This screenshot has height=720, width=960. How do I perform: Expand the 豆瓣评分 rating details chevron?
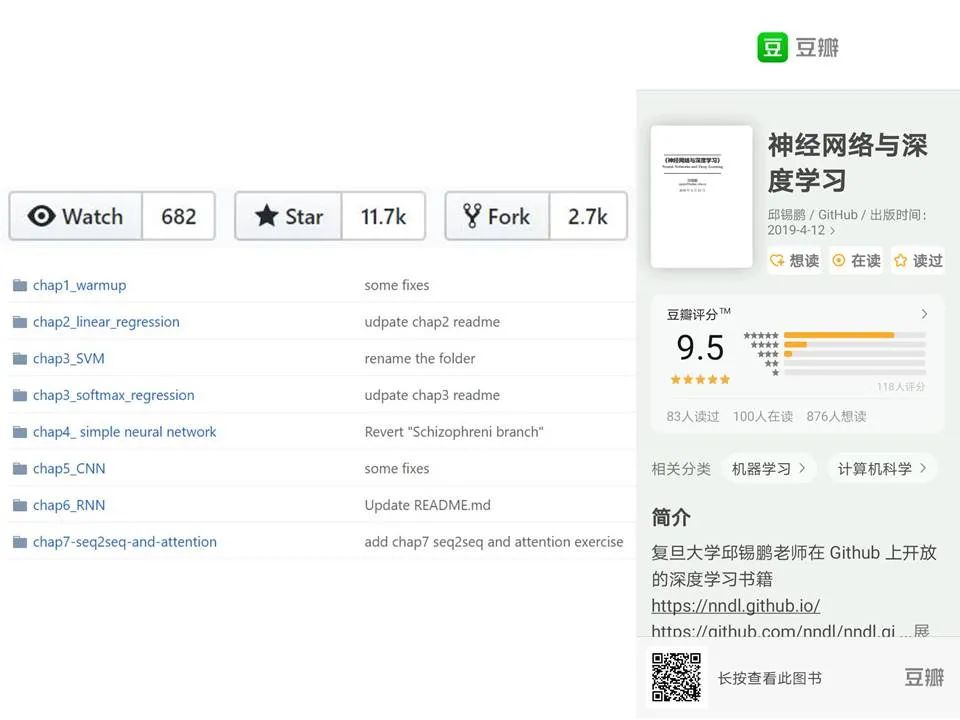pyautogui.click(x=924, y=314)
